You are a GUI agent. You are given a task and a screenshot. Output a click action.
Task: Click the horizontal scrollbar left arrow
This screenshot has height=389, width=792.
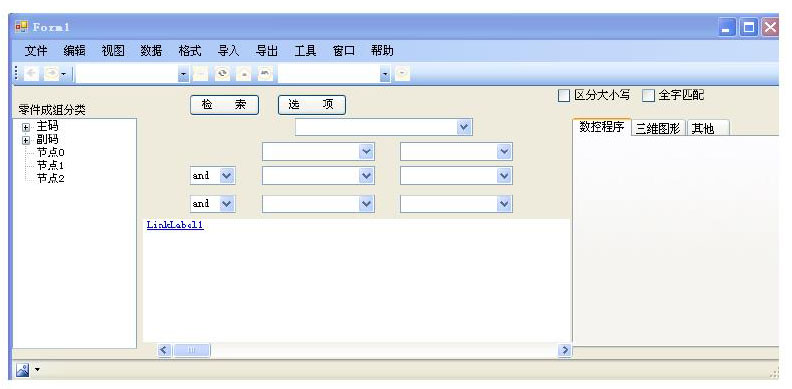(165, 350)
